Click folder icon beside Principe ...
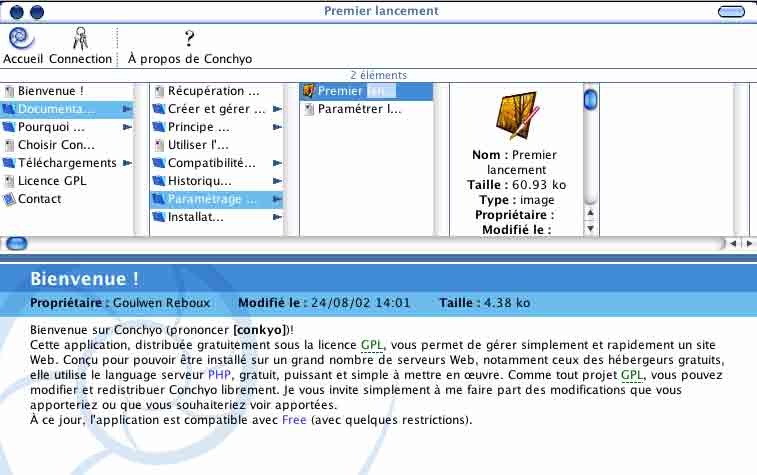Viewport: 757px width, 475px height. point(159,127)
